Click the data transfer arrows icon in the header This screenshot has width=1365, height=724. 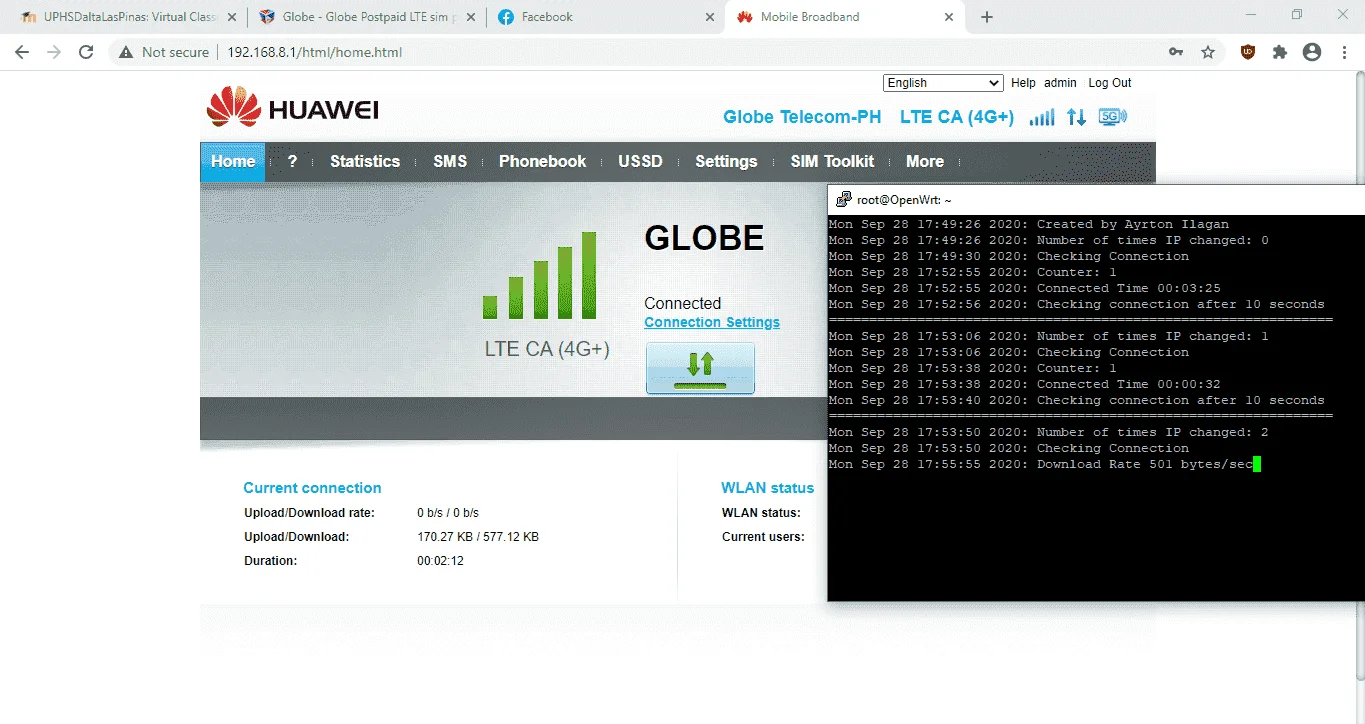(1076, 117)
